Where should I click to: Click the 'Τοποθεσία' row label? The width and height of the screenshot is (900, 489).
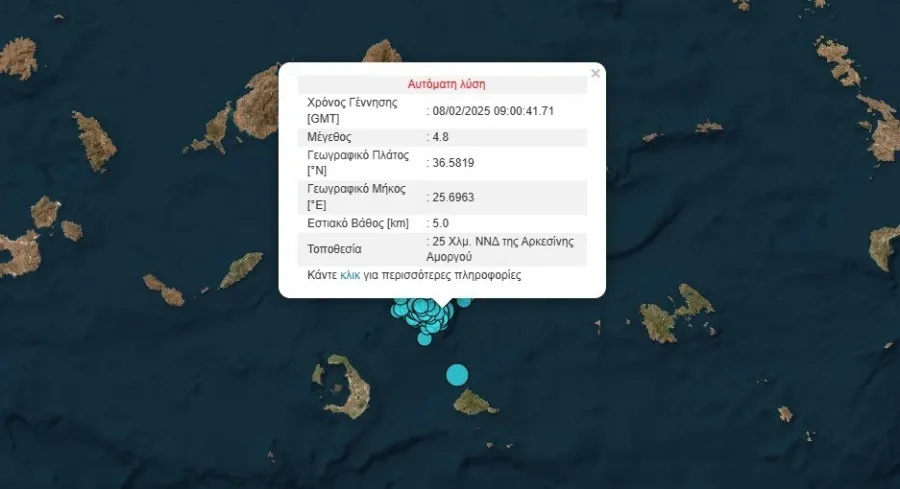[x=334, y=248]
